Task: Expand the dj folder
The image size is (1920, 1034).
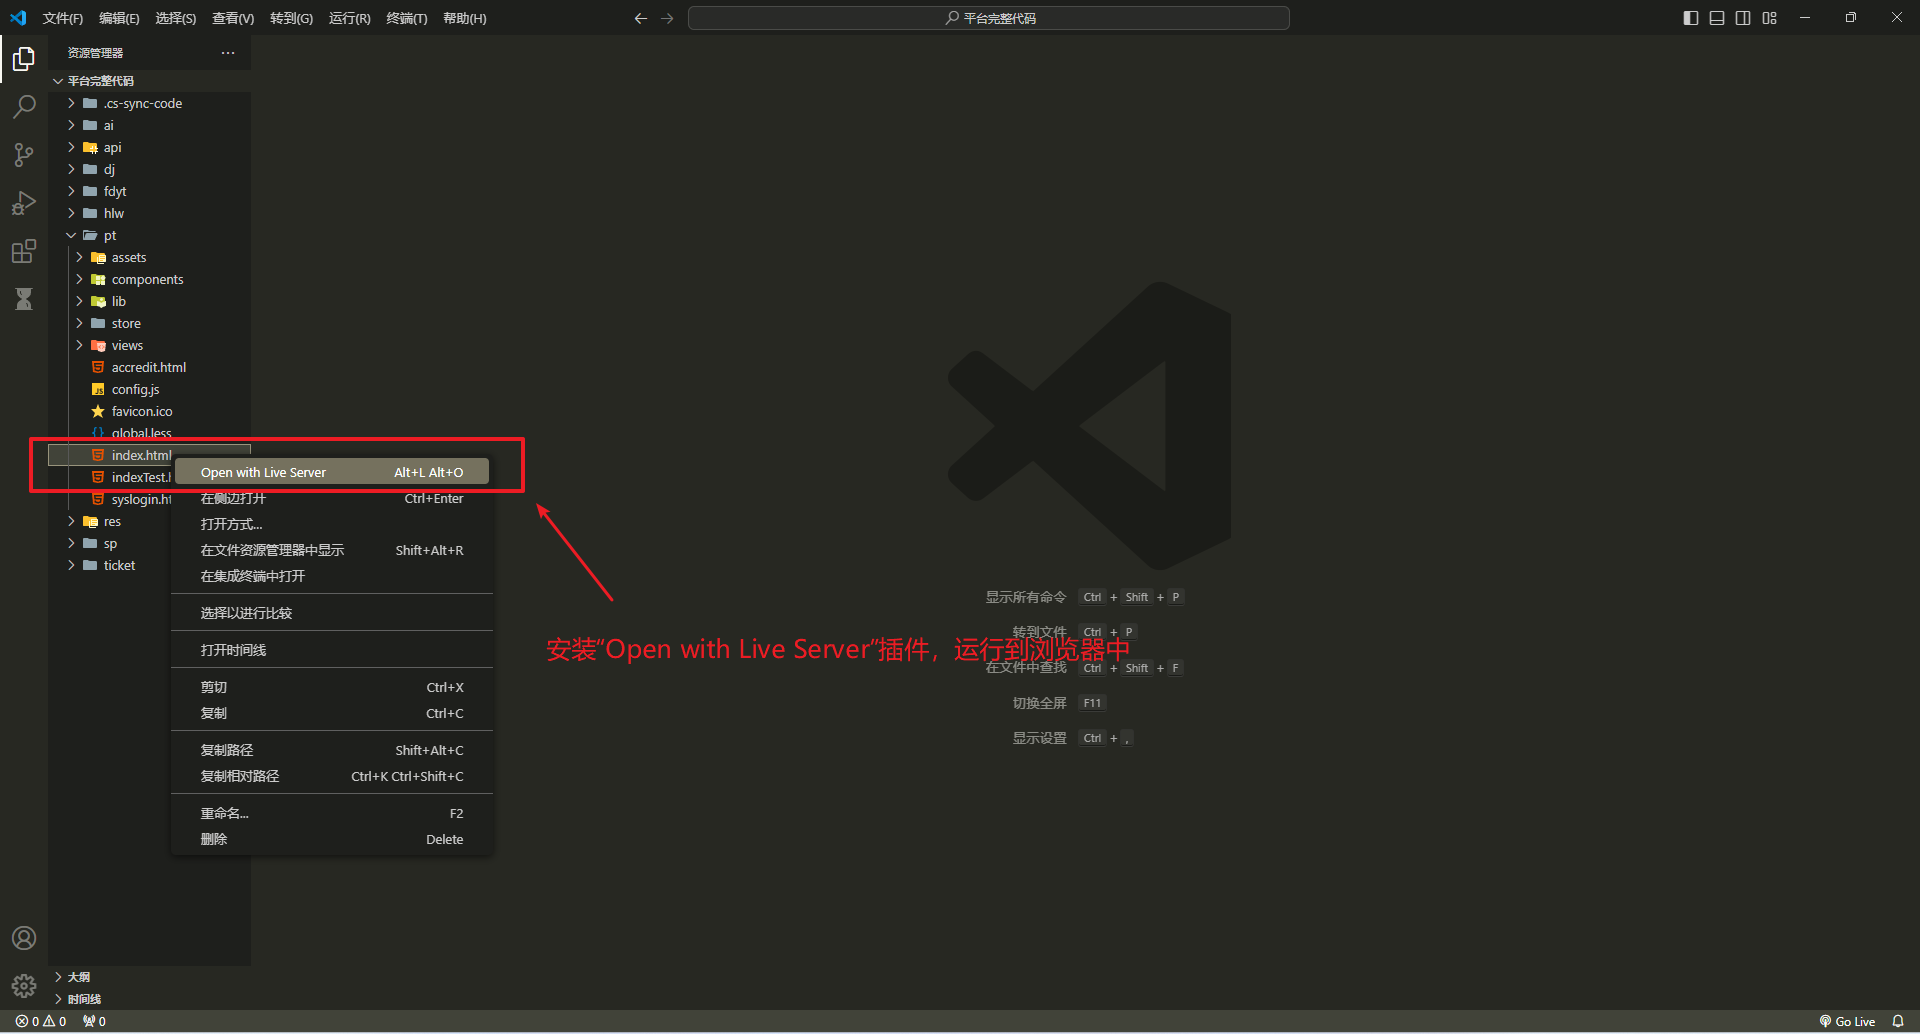Action: 150,169
